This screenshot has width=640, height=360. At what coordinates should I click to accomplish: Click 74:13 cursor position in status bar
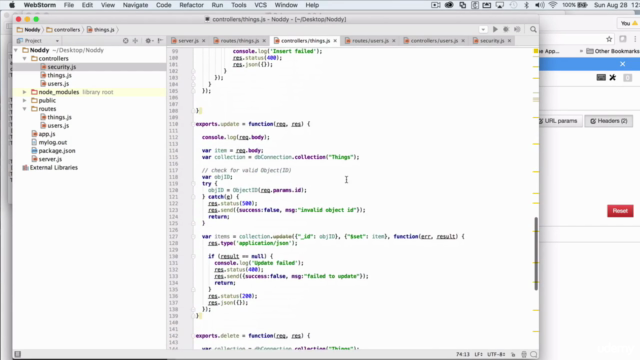(463, 354)
